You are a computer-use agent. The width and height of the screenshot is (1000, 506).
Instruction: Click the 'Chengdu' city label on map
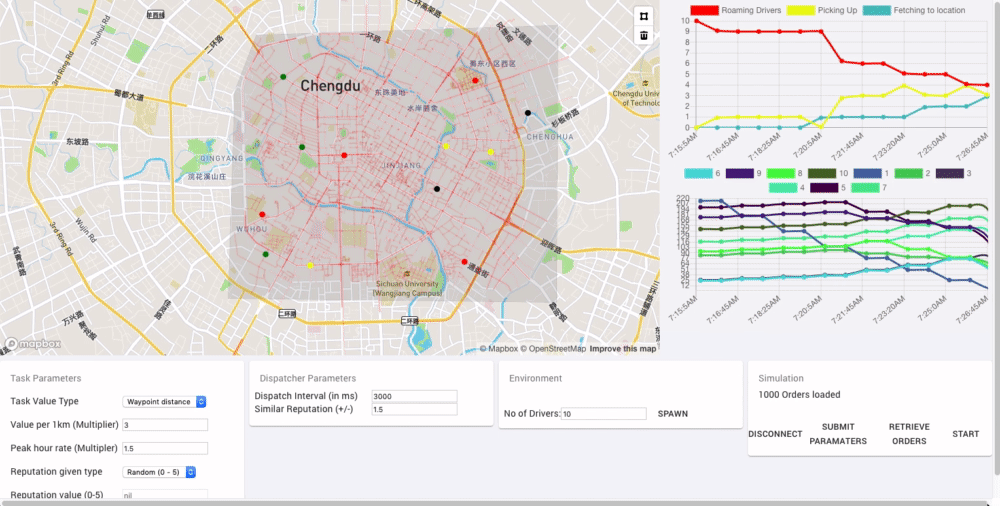click(x=330, y=86)
